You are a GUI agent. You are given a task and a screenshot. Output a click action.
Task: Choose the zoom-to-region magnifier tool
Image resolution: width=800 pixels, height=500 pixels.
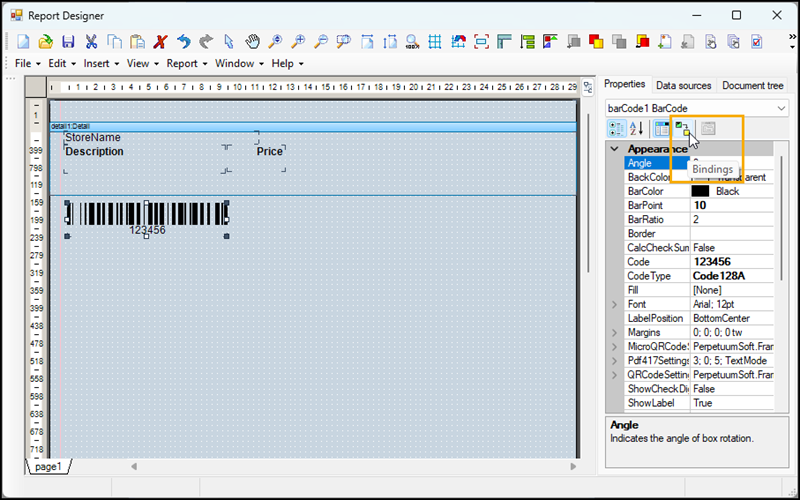click(x=344, y=41)
